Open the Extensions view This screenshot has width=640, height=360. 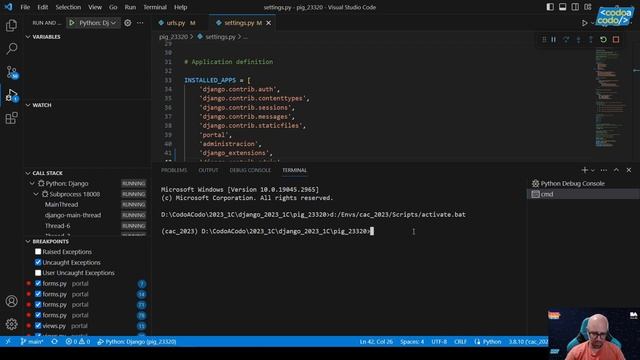[x=11, y=118]
